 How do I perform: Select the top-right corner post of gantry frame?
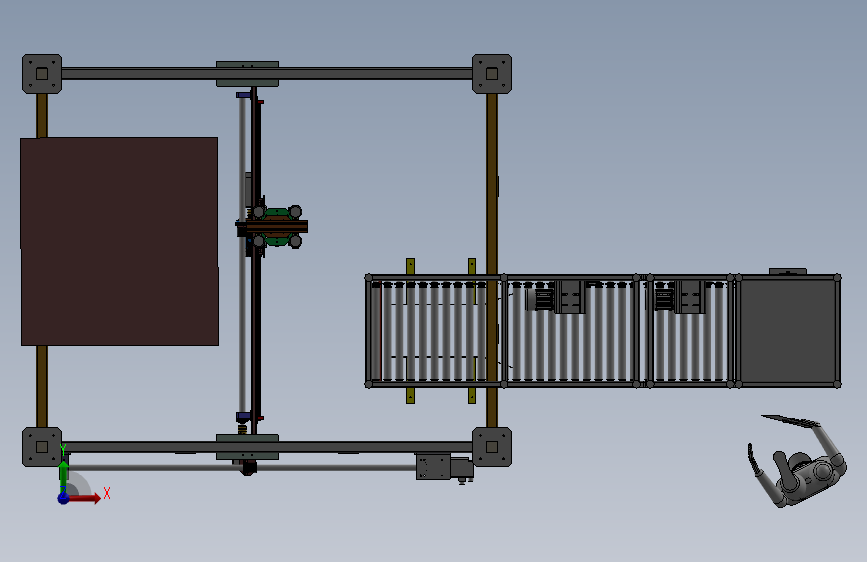[x=492, y=74]
